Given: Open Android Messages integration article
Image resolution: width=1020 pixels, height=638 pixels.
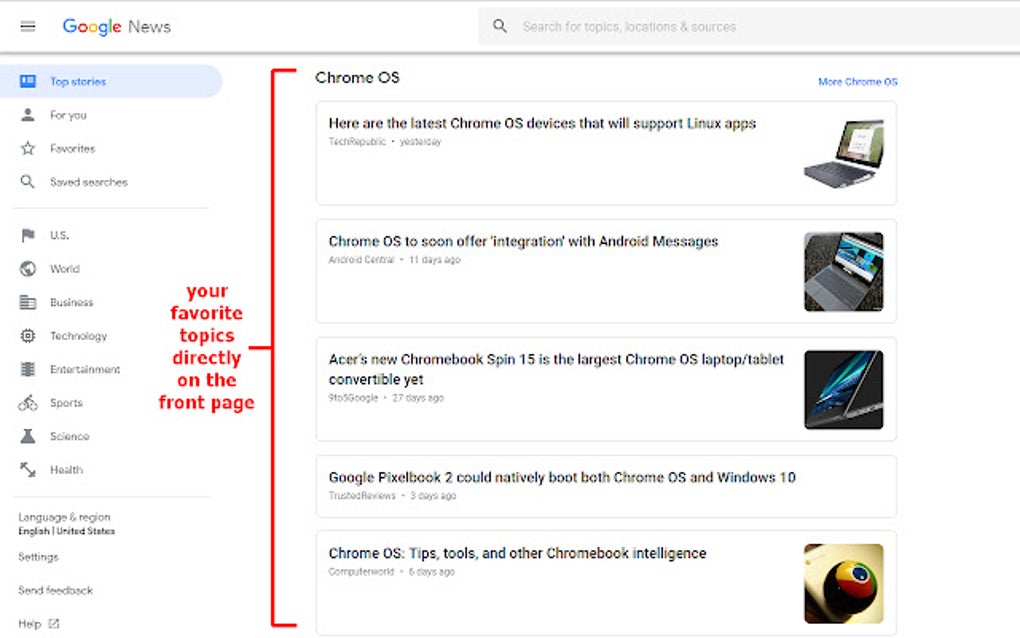Looking at the screenshot, I should (x=523, y=242).
